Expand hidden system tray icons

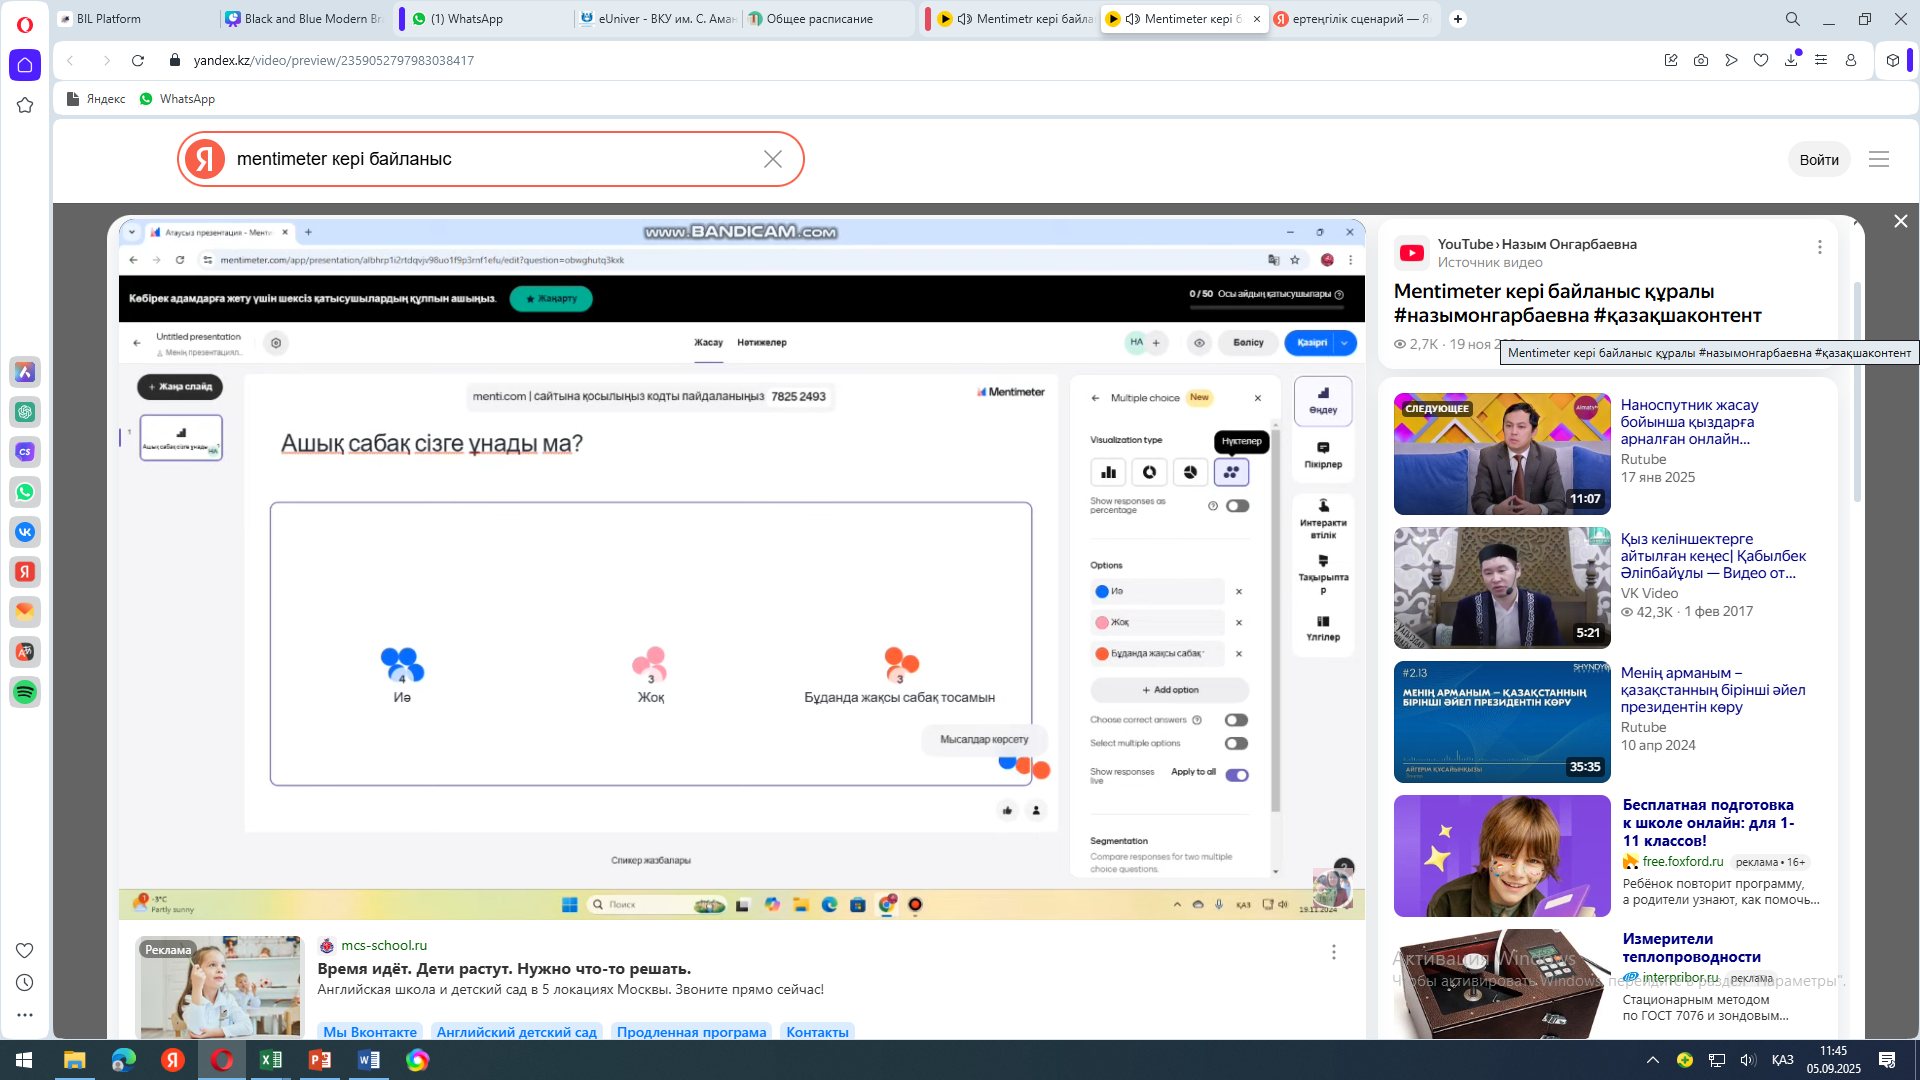click(1653, 1060)
